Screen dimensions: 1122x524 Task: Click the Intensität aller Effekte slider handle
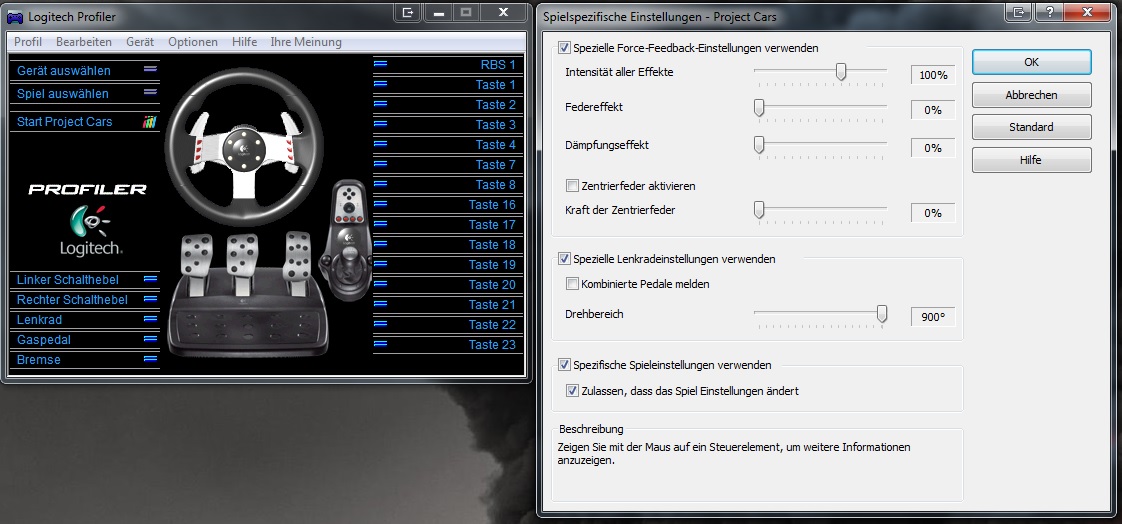click(x=842, y=71)
